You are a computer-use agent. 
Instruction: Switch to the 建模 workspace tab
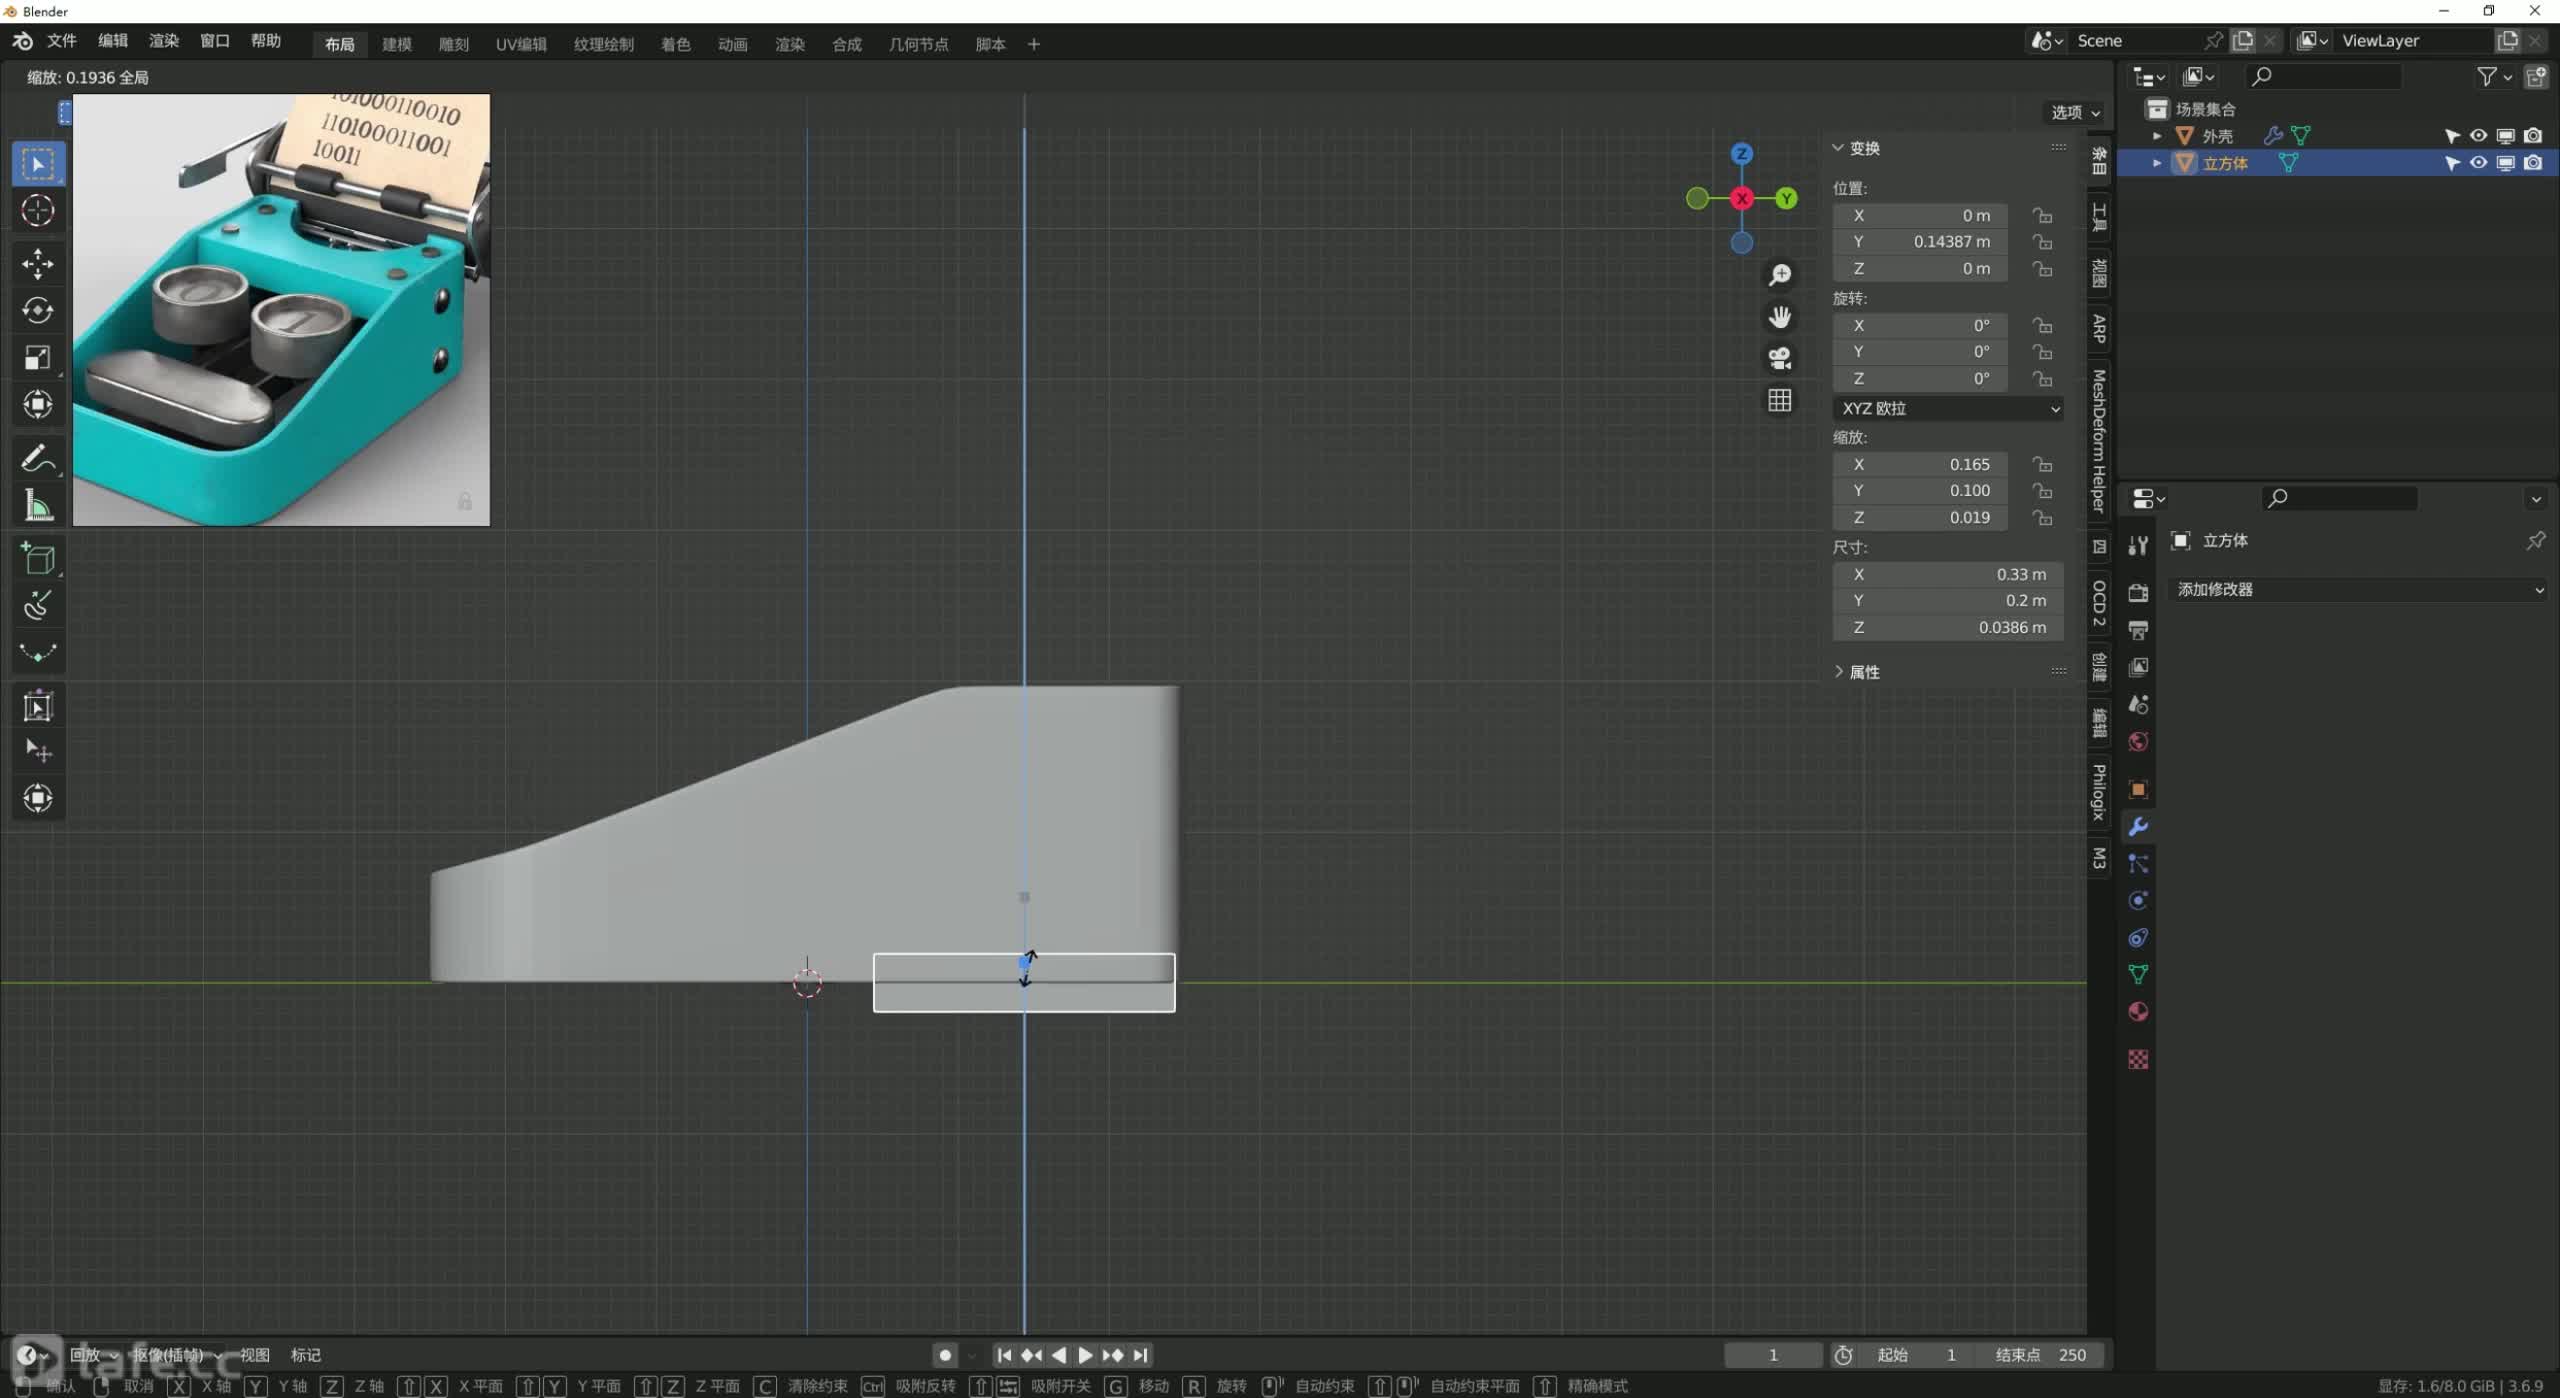click(x=396, y=44)
